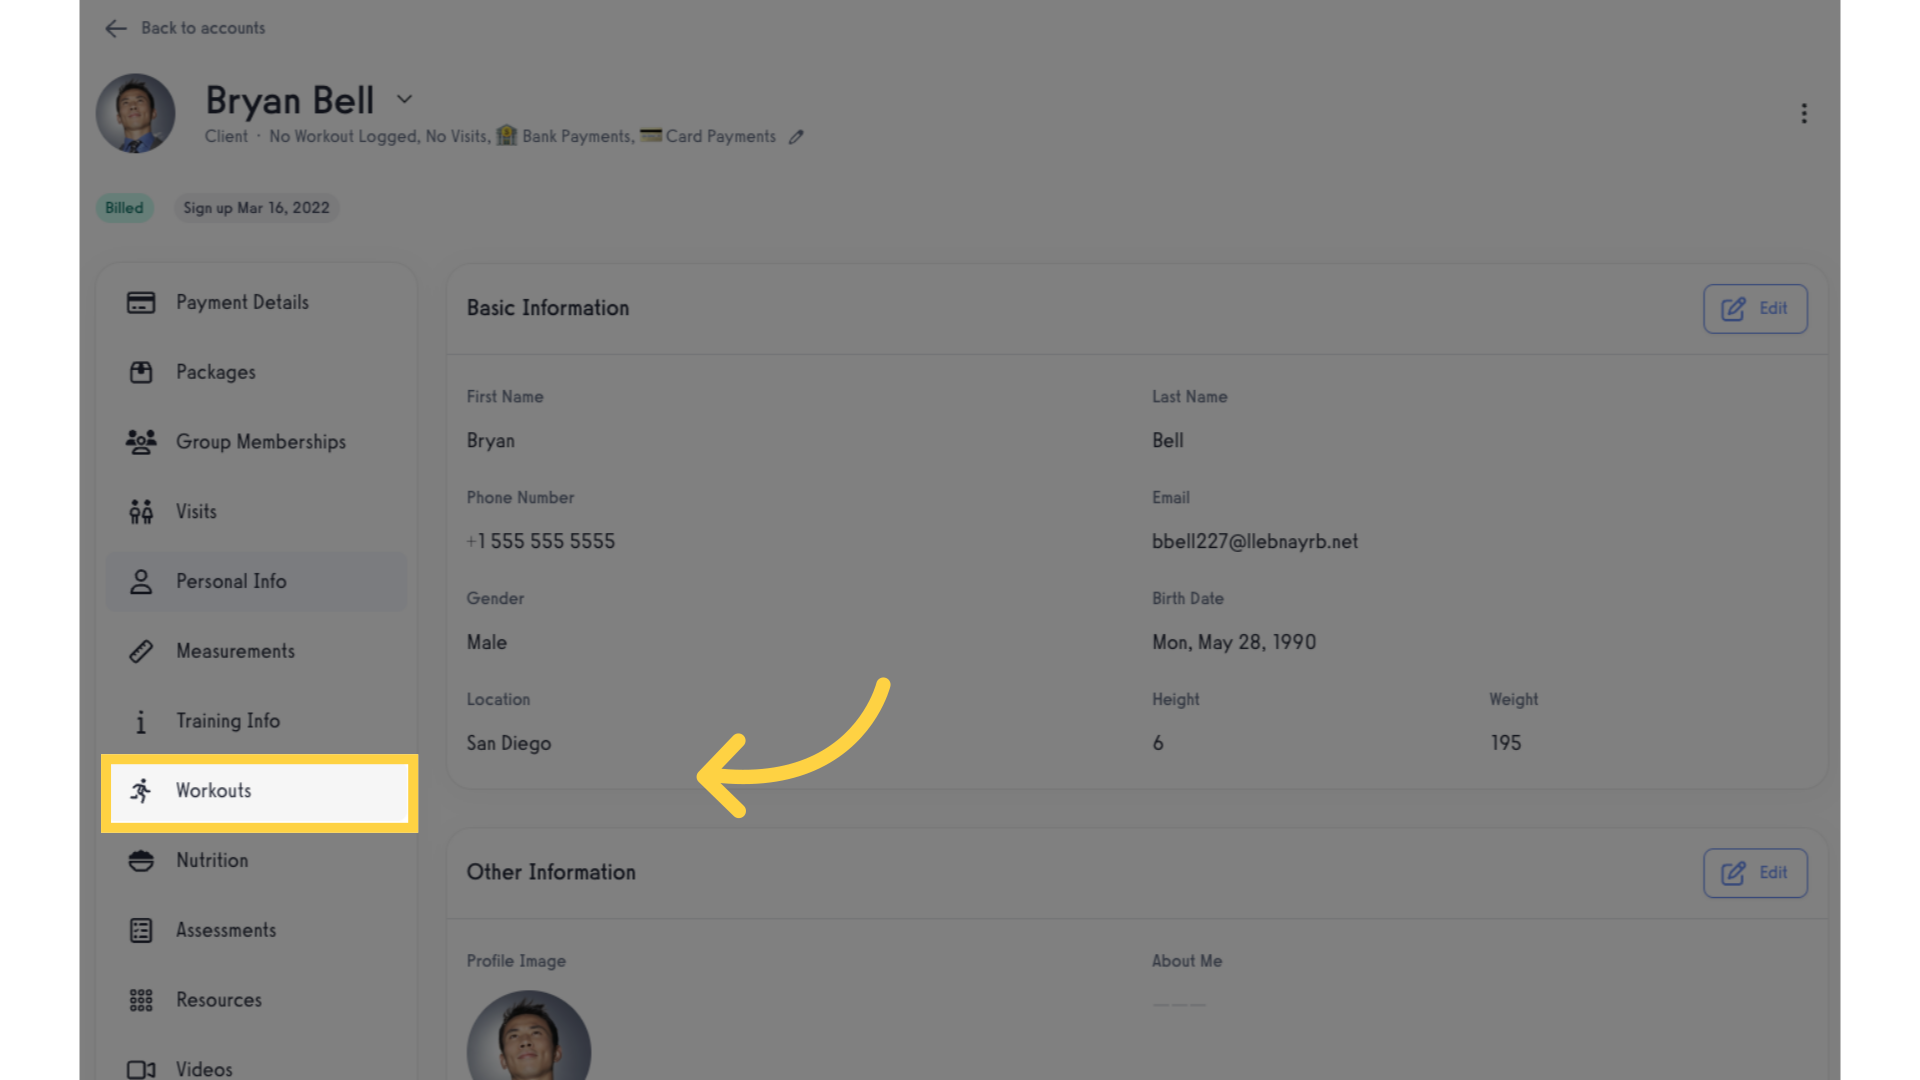The width and height of the screenshot is (1920, 1080).
Task: Click the Resources grid icon
Action: 141,1001
